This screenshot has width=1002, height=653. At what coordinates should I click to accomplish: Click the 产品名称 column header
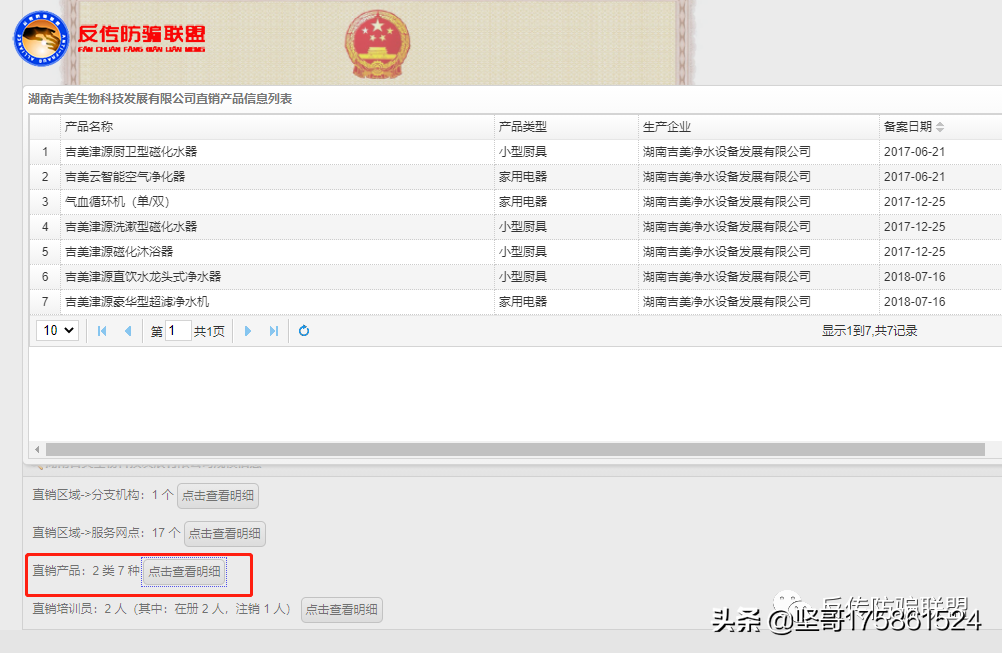277,127
